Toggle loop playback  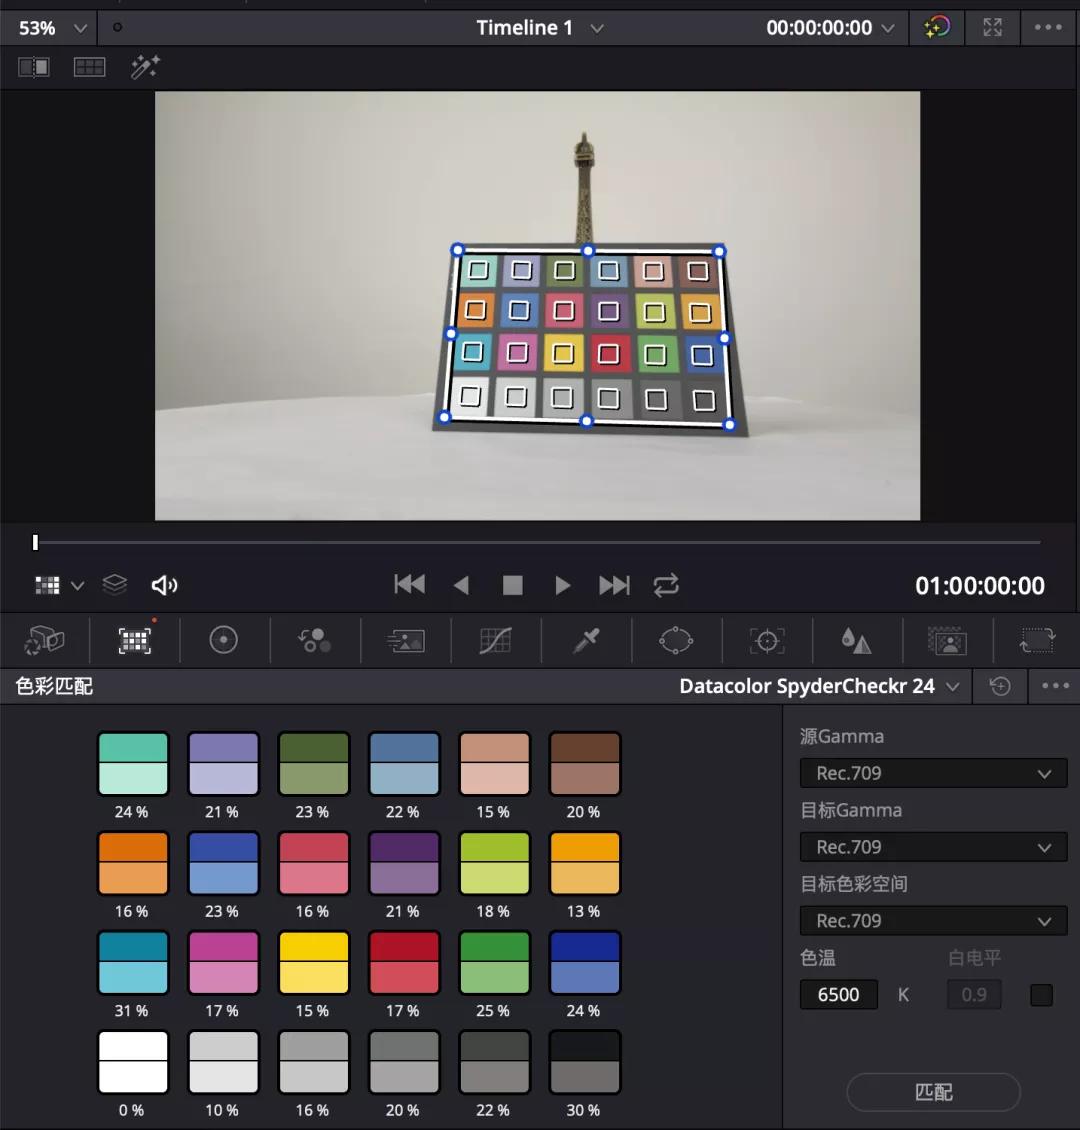tap(666, 585)
